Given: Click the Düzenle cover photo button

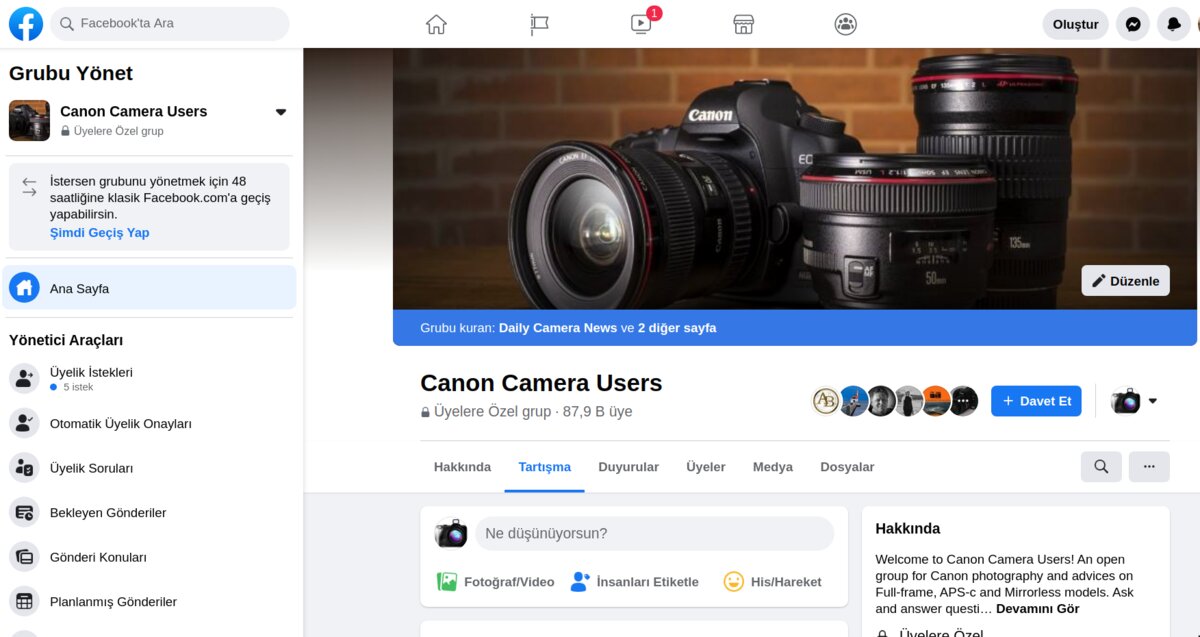Looking at the screenshot, I should point(1125,281).
